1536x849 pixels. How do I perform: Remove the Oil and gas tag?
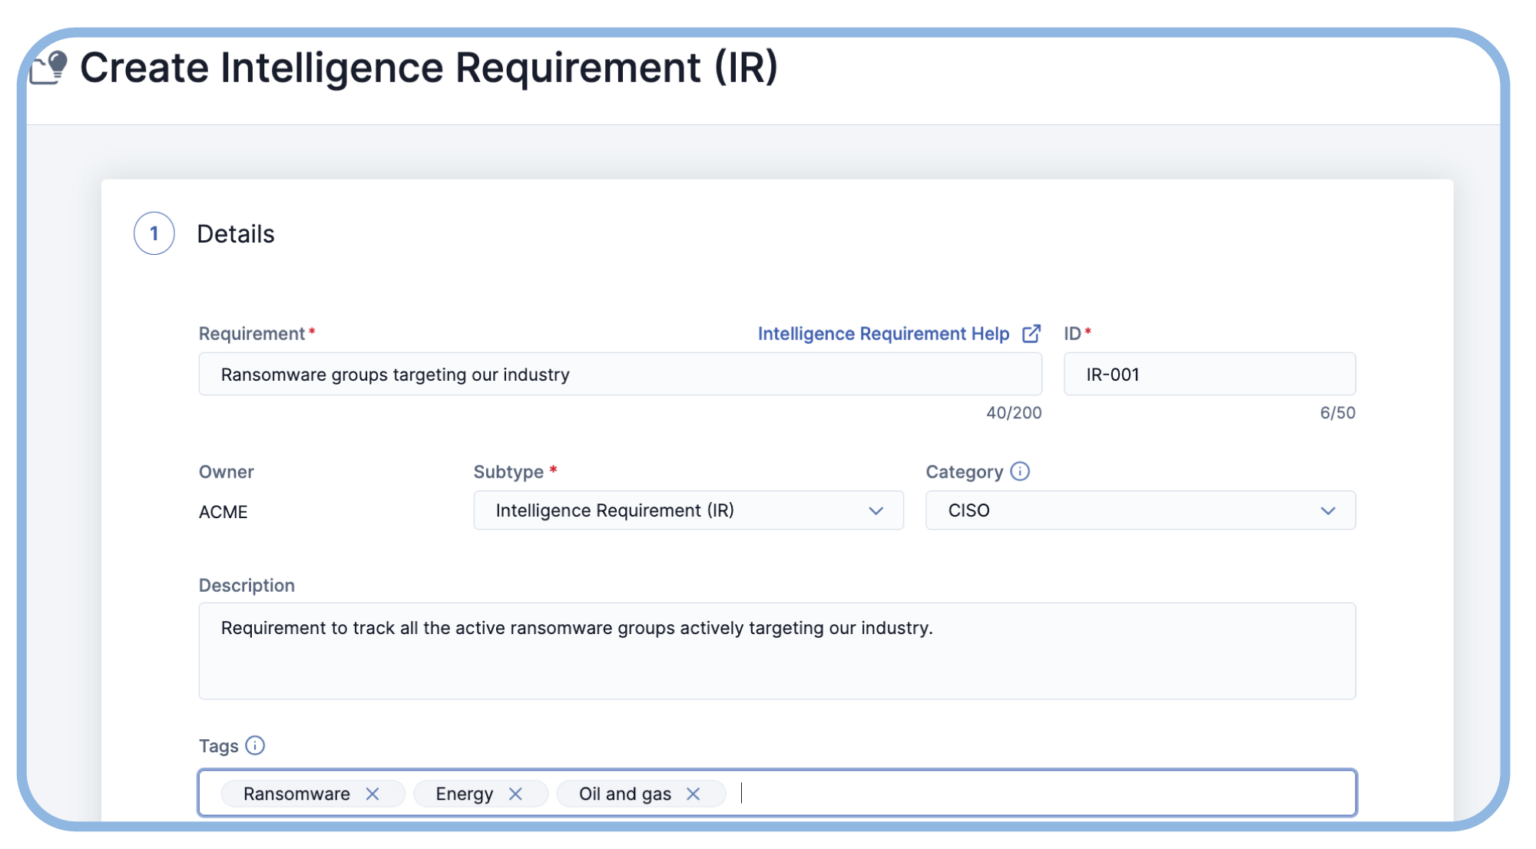(694, 793)
